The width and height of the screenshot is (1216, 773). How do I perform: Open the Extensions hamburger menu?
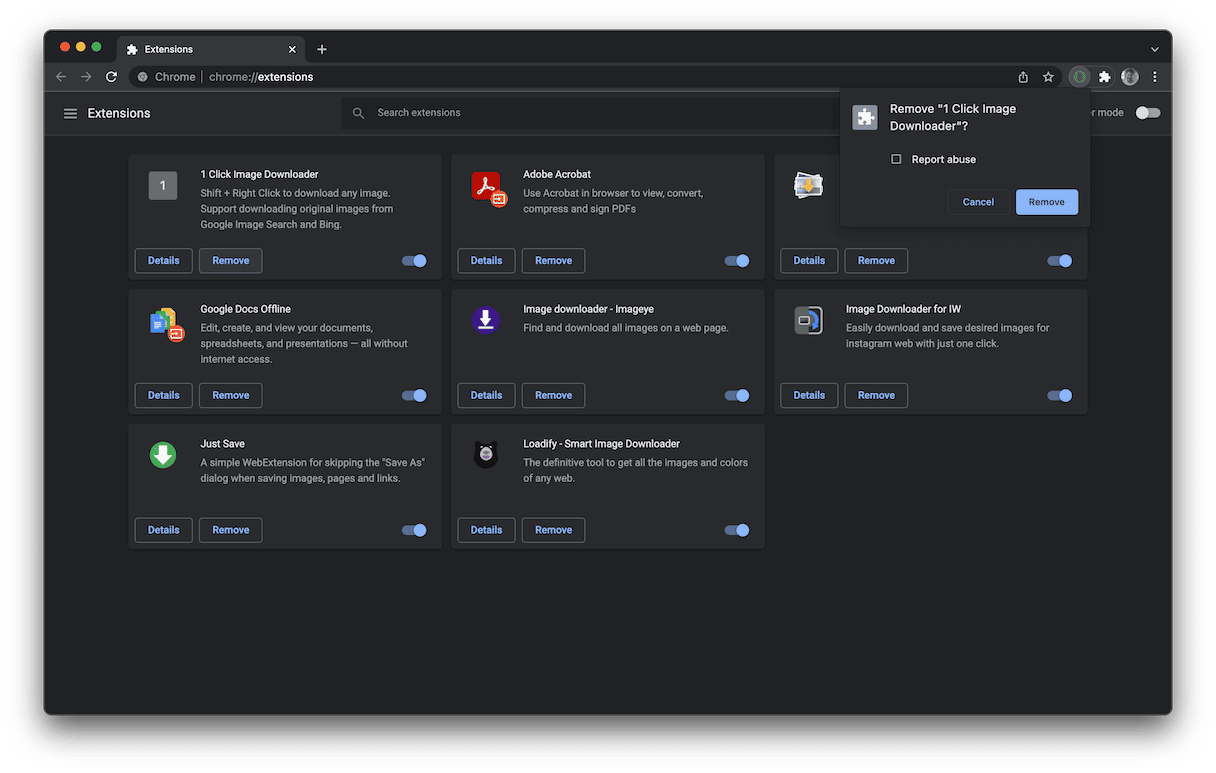70,114
